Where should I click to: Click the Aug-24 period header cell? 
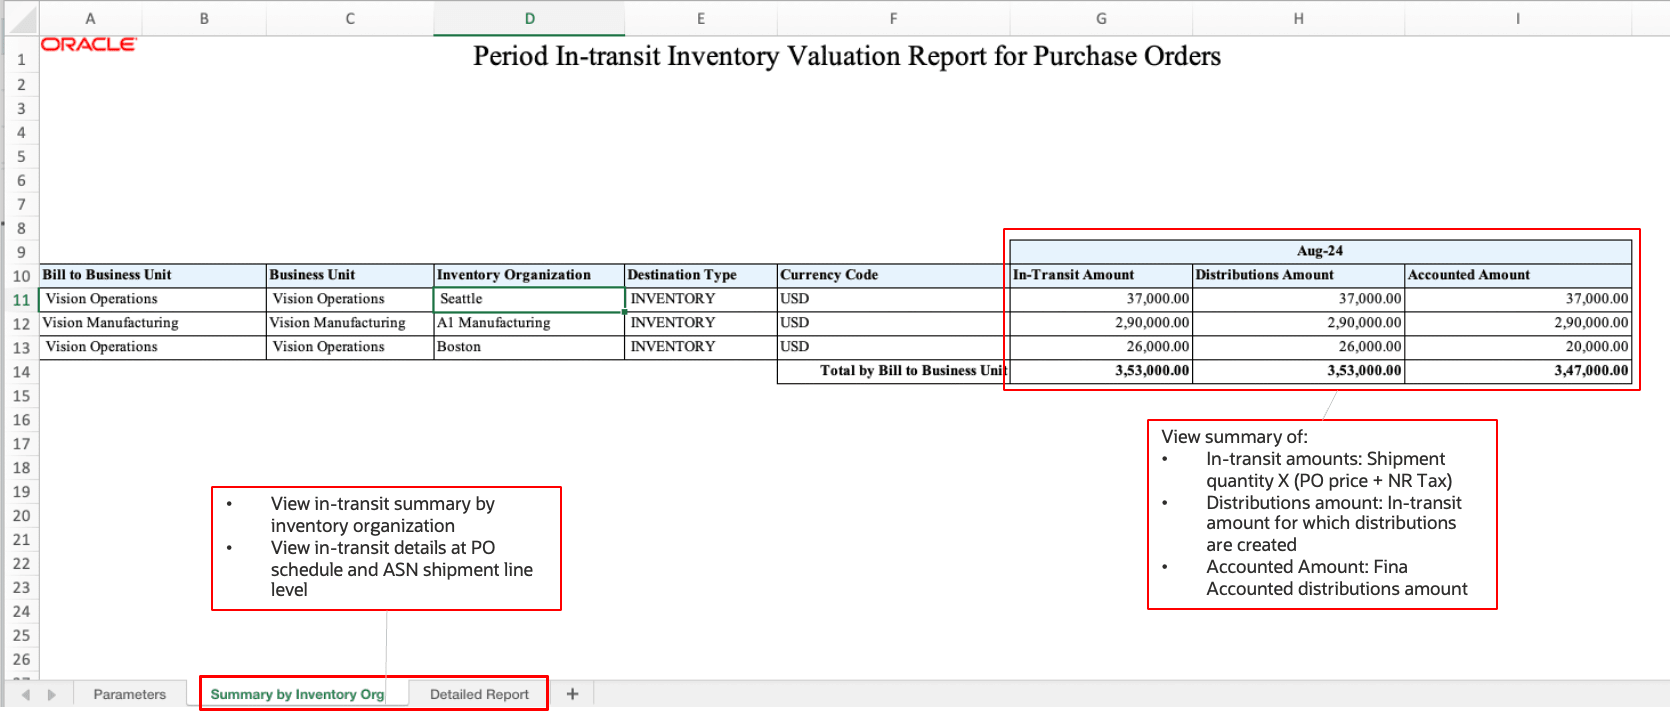[1320, 251]
